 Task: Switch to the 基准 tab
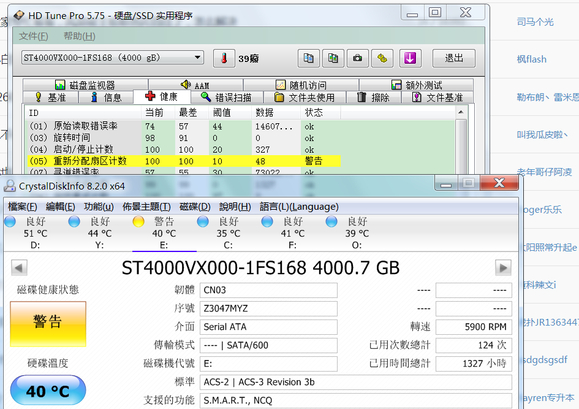click(x=51, y=97)
